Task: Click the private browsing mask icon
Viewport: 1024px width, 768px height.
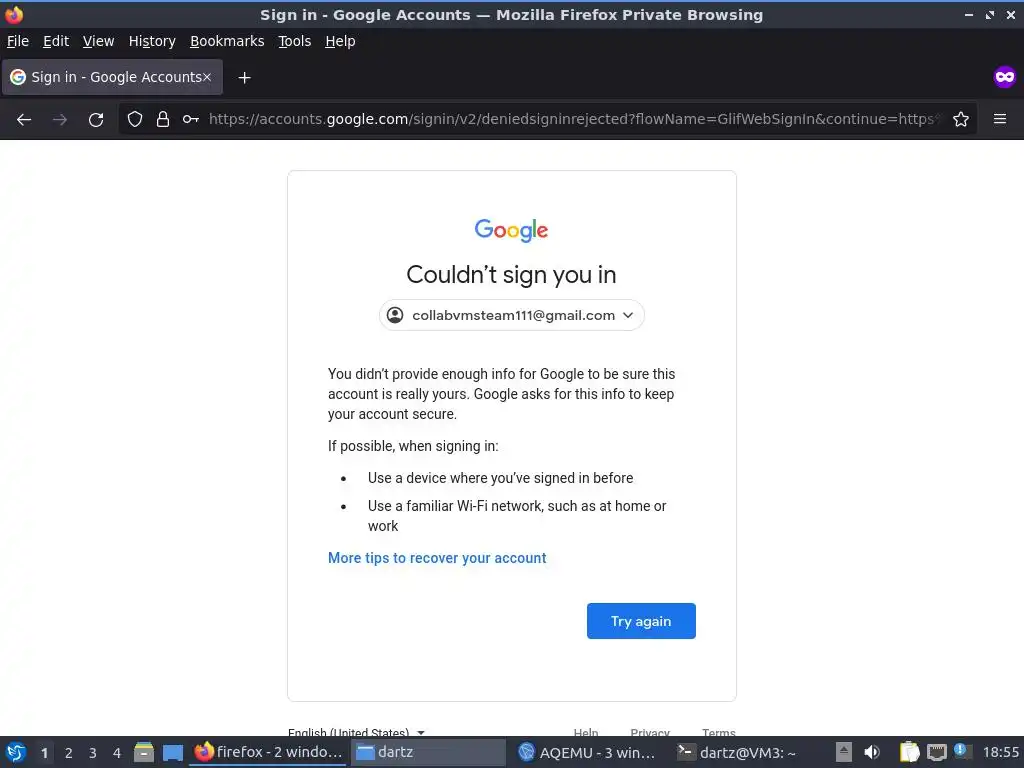Action: (x=1004, y=77)
